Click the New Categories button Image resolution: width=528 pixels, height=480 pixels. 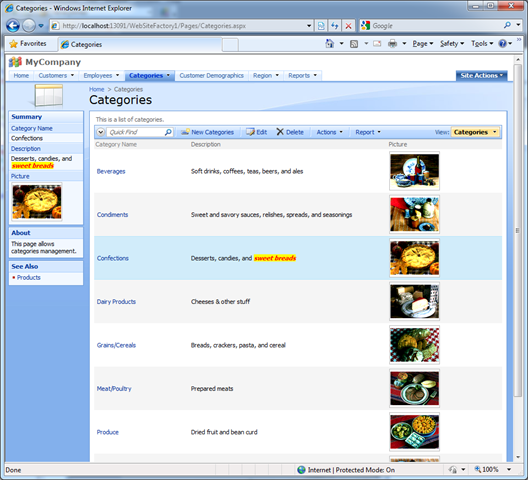207,132
